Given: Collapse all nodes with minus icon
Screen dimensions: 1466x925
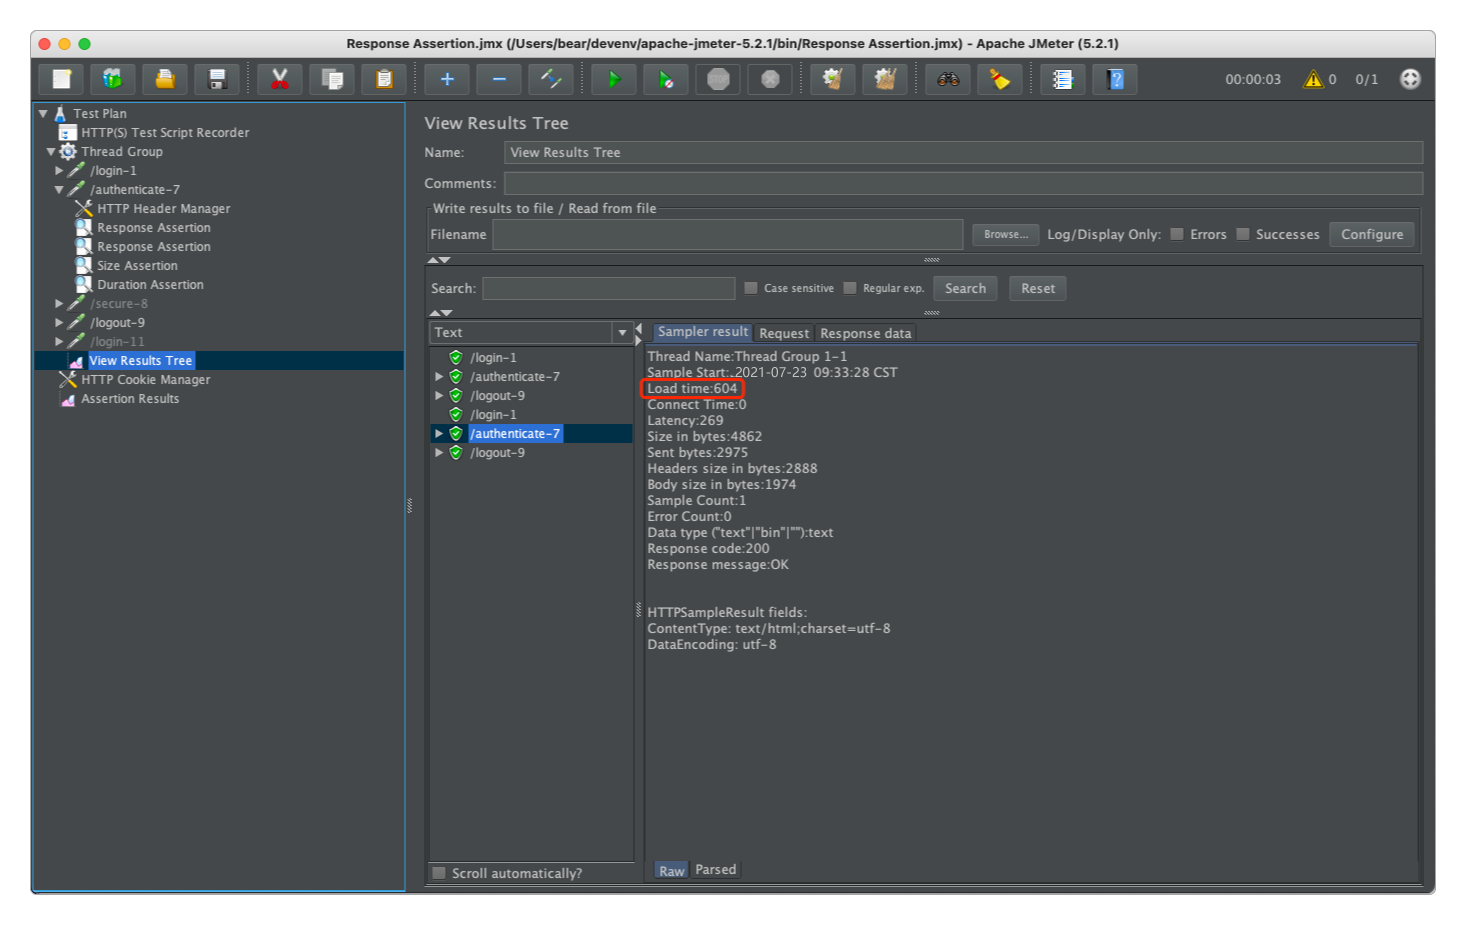Looking at the screenshot, I should [499, 79].
